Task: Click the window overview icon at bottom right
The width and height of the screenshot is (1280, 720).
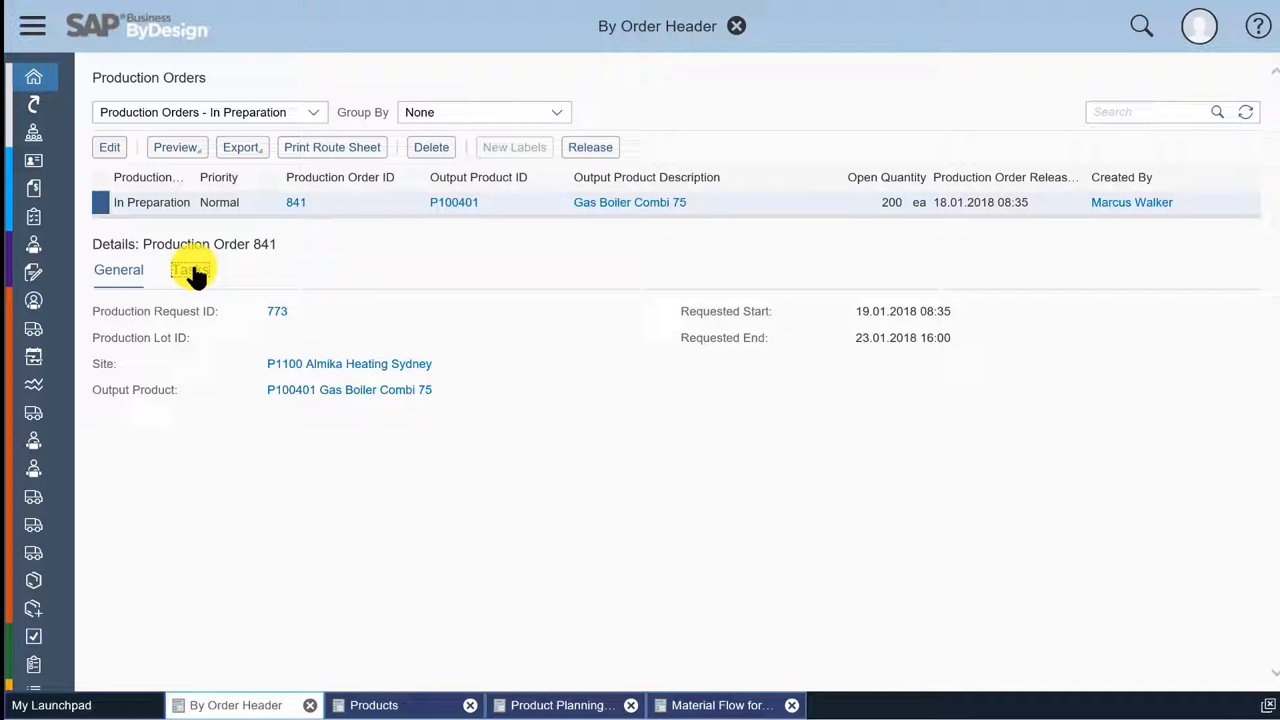Action: point(1268,705)
